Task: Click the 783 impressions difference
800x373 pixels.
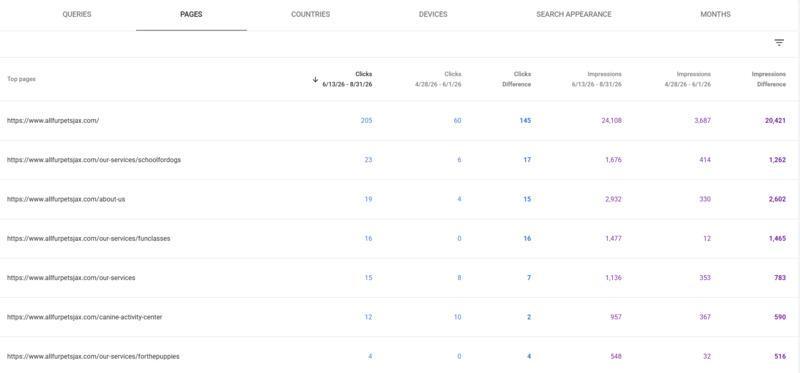Action: (780, 278)
